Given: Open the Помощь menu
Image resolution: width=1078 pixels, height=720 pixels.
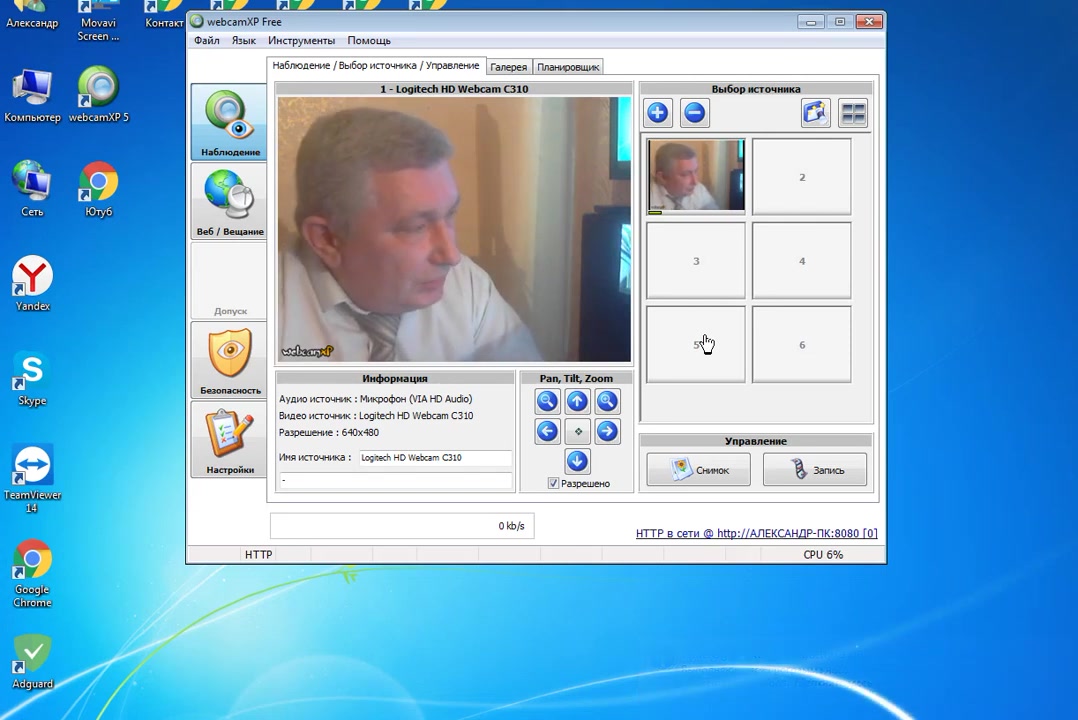Looking at the screenshot, I should click(368, 41).
